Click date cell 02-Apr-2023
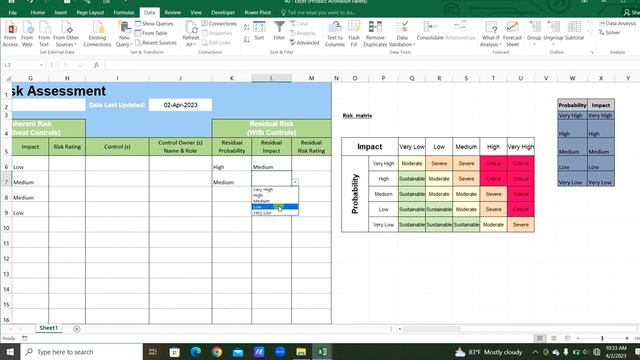Image resolution: width=640 pixels, height=360 pixels. 180,105
